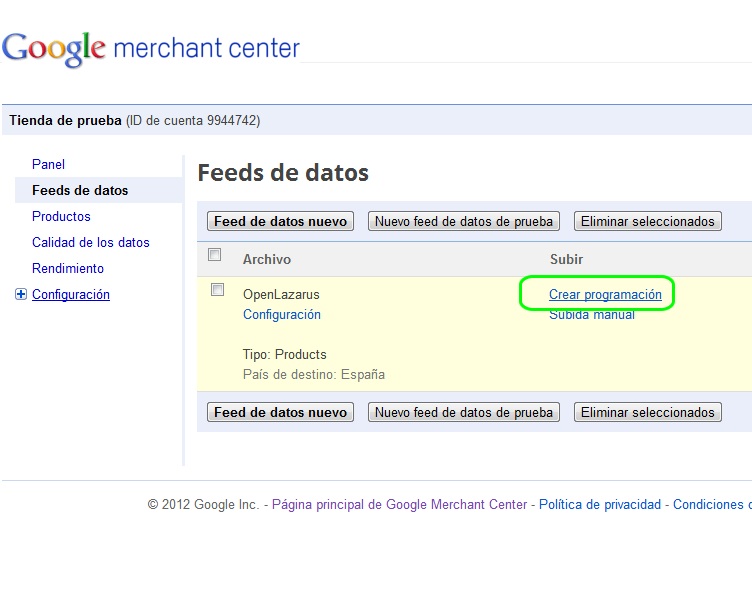752x616 pixels.
Task: Click the OpenLazarus feed name
Action: pyautogui.click(x=281, y=295)
